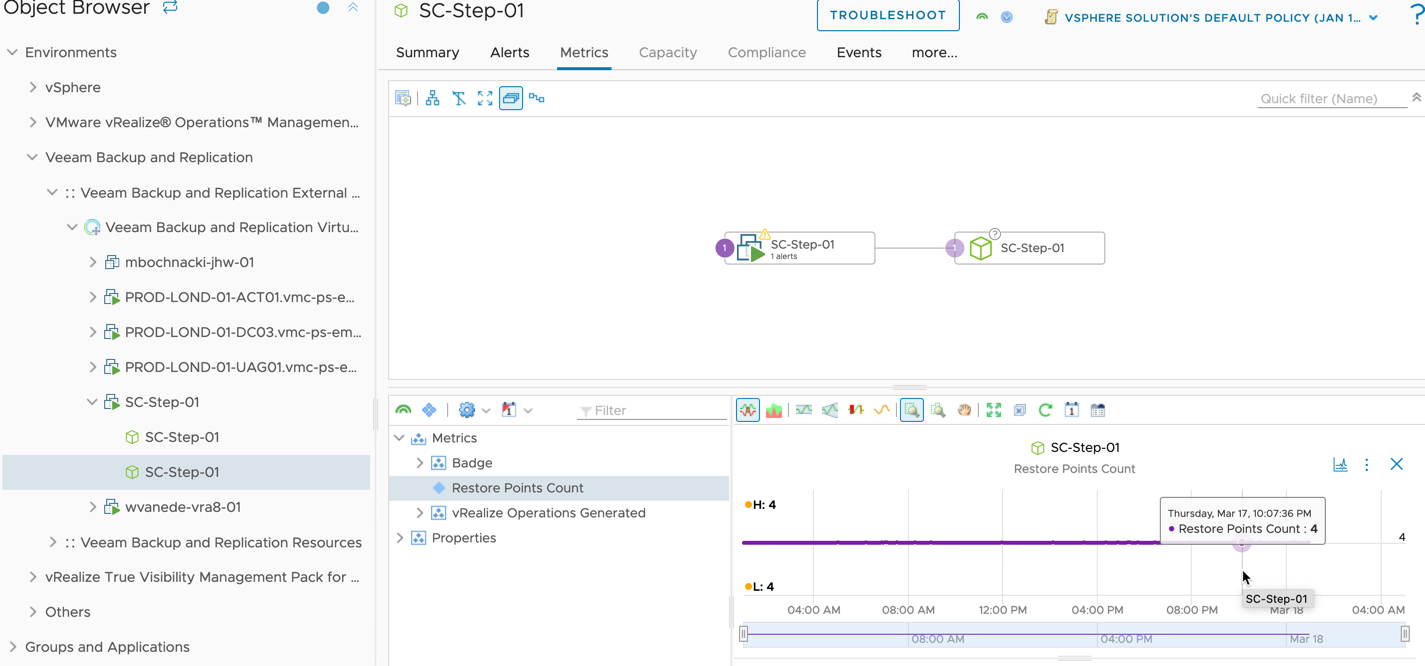Click the Stacked Chart icon
The height and width of the screenshot is (666, 1425).
774,410
